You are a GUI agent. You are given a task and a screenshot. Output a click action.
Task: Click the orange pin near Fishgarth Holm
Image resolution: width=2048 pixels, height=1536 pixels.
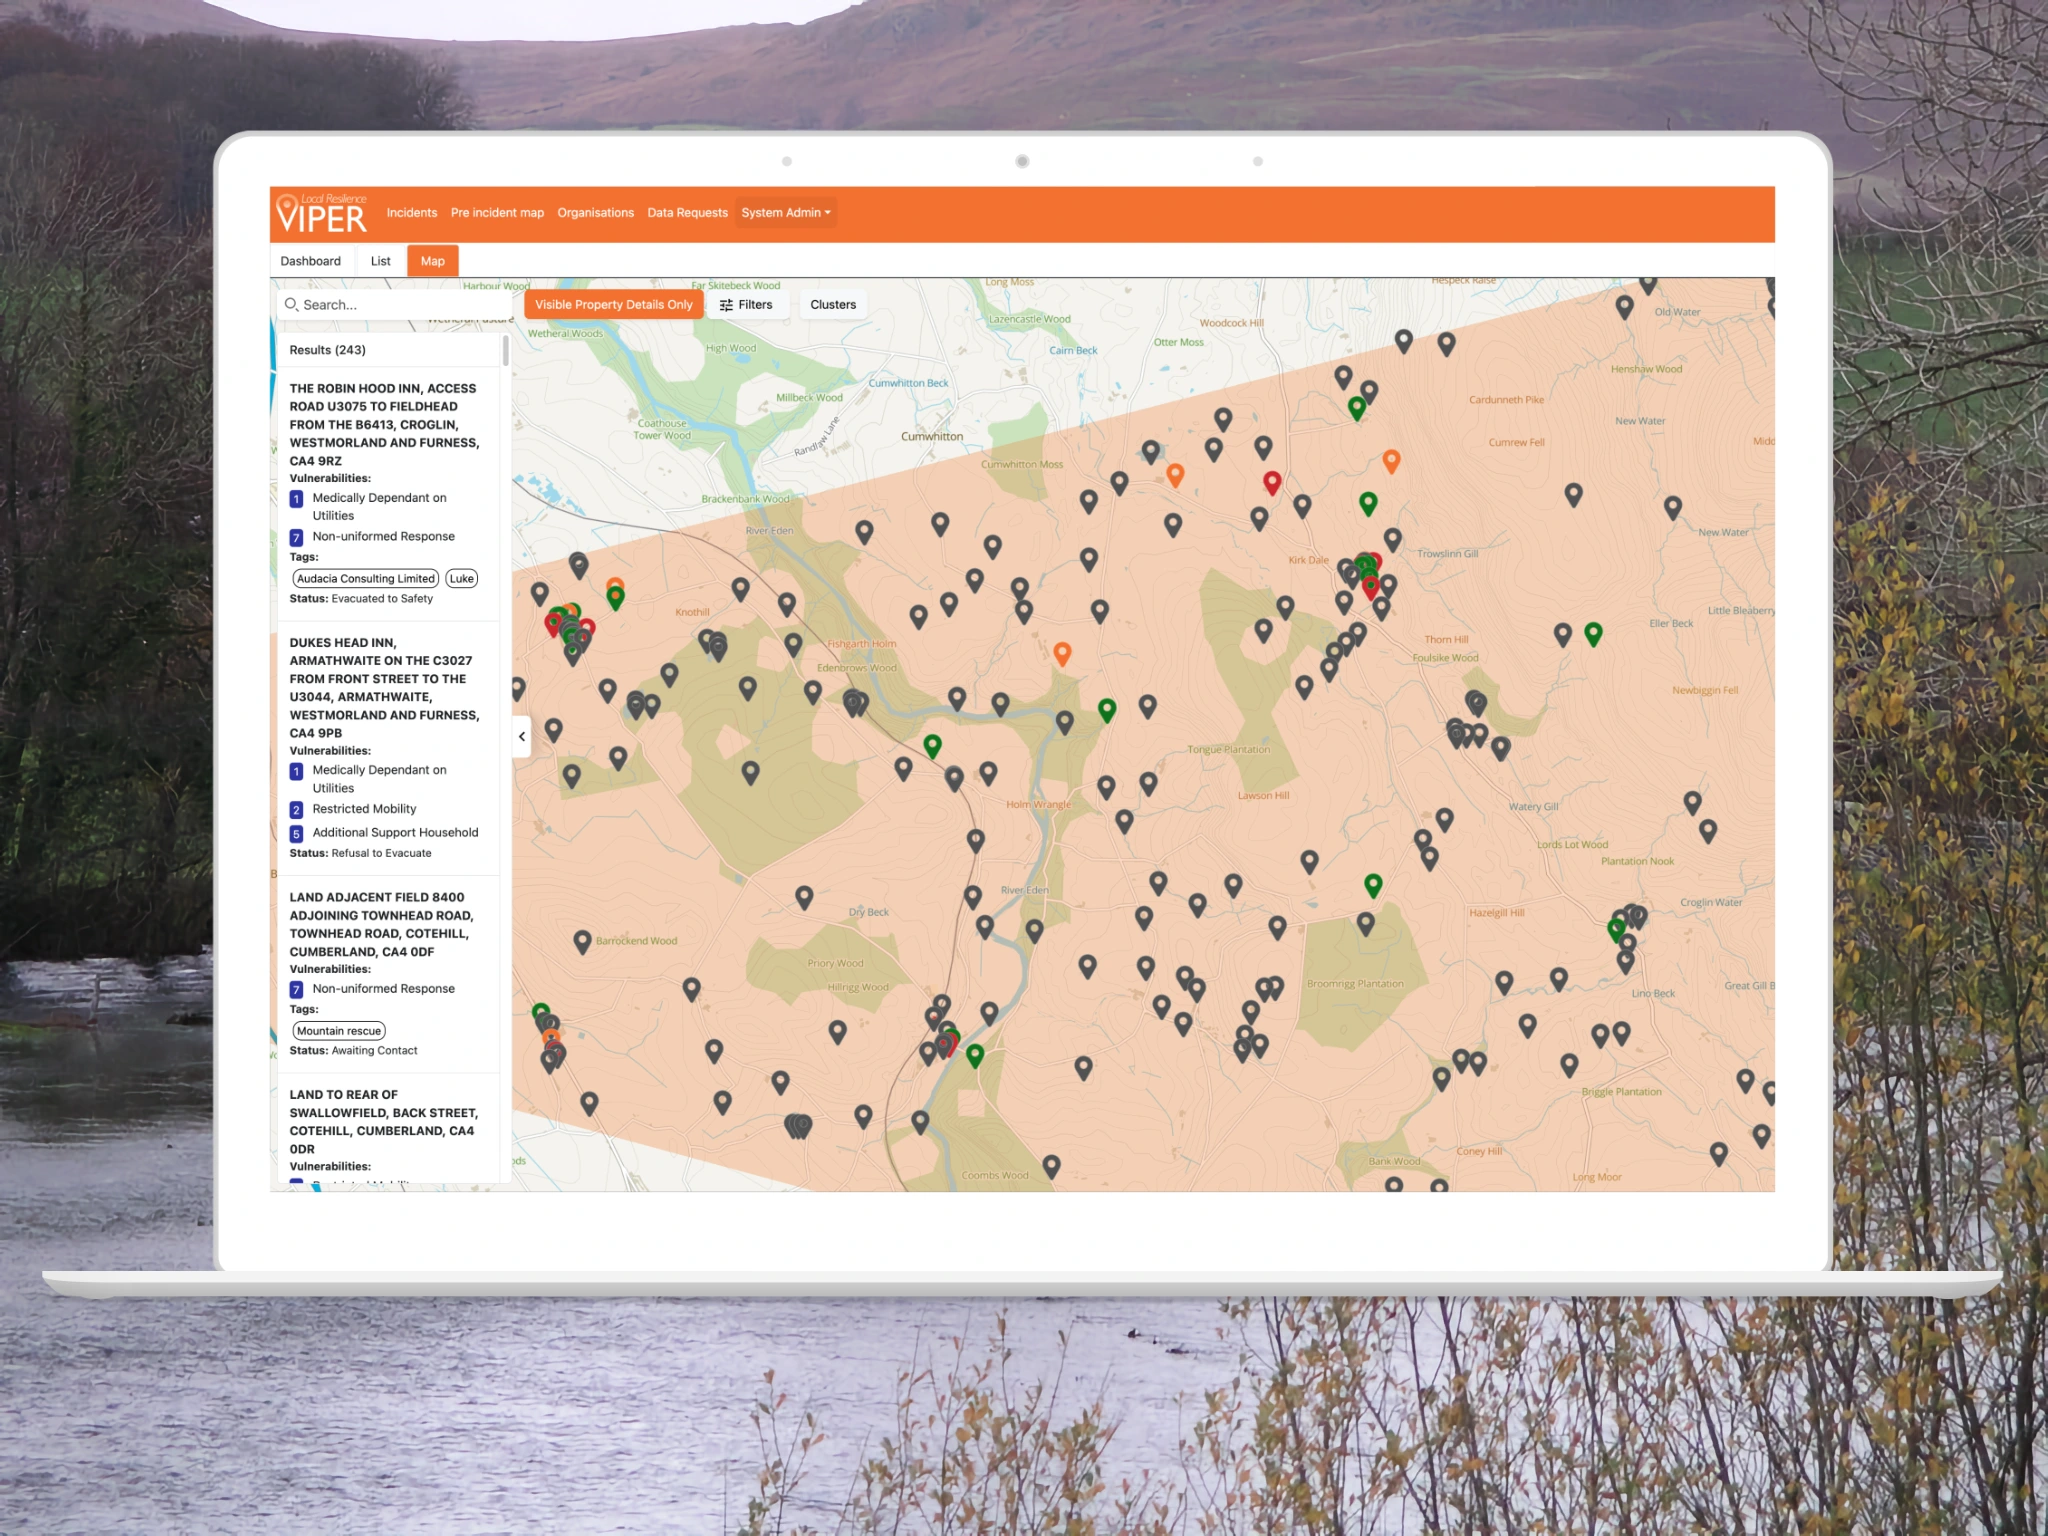(x=1062, y=653)
